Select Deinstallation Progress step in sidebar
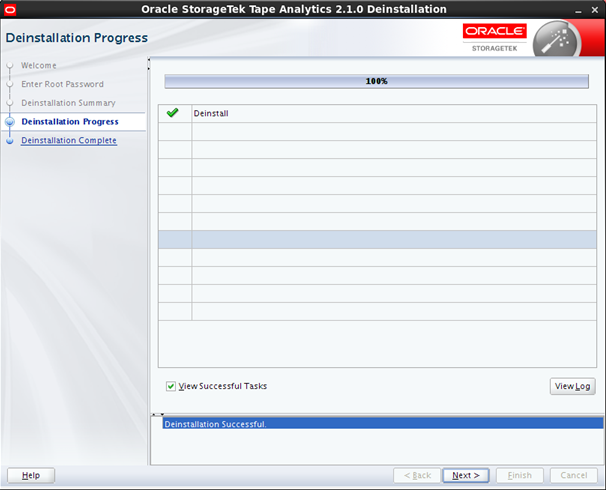 tap(70, 121)
